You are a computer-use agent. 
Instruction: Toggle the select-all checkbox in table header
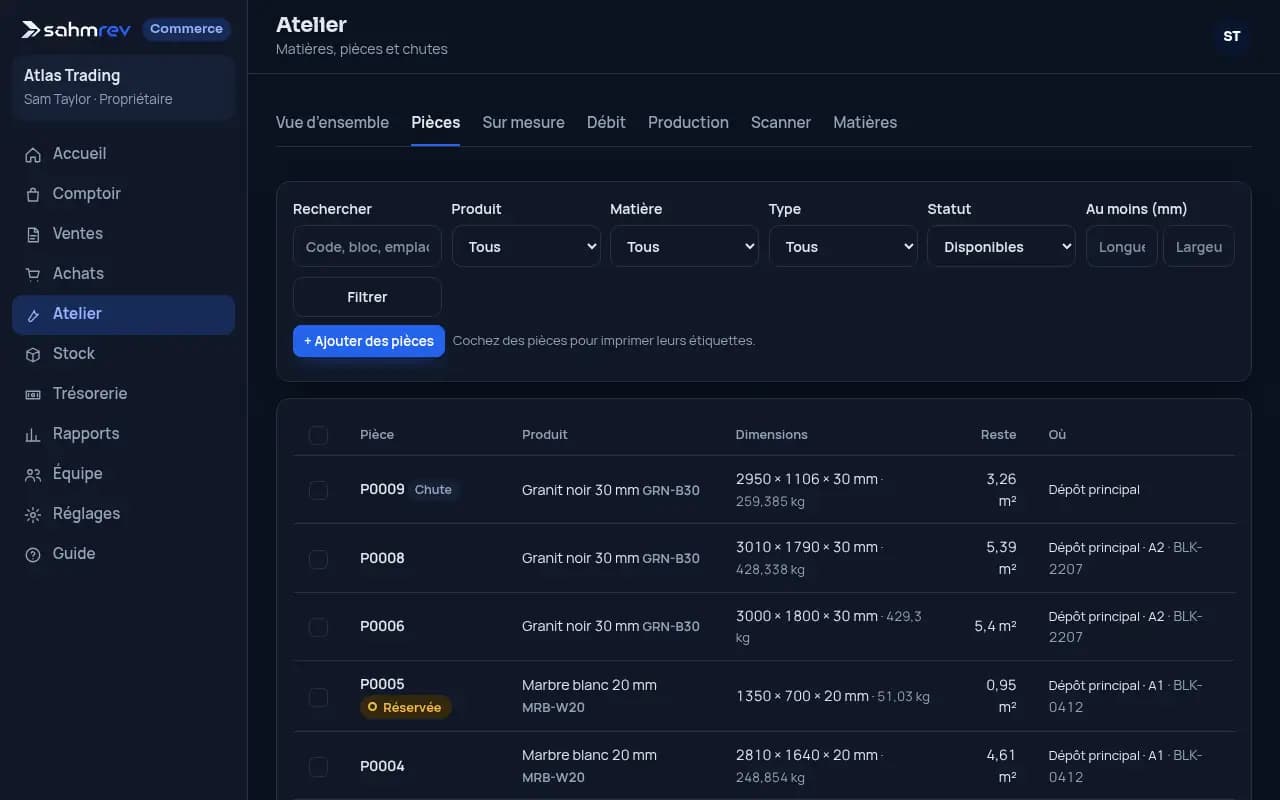click(x=318, y=435)
